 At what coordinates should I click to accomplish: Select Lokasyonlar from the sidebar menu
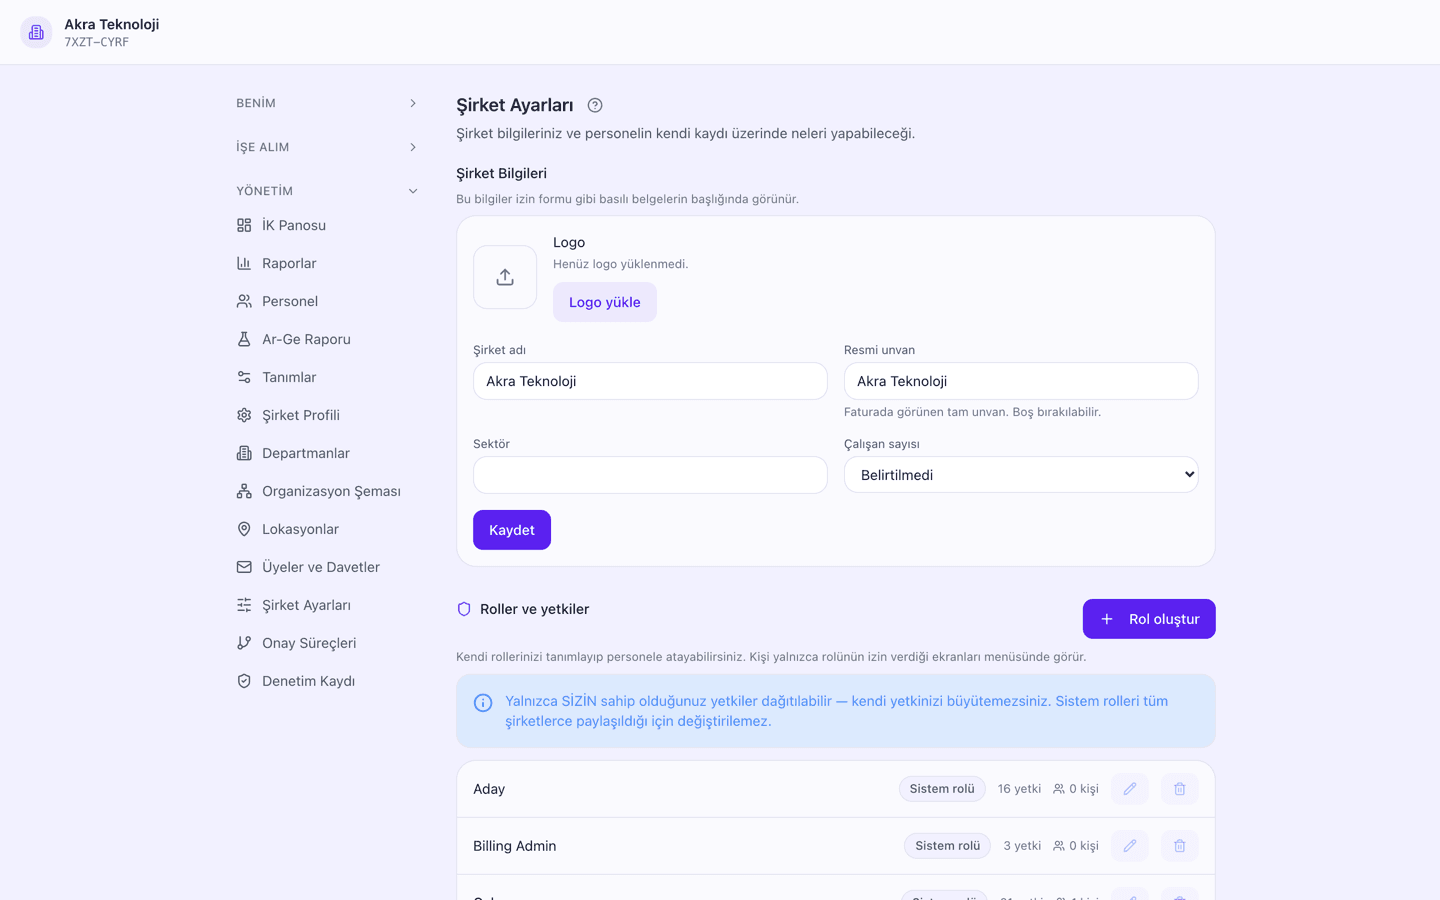(328, 529)
